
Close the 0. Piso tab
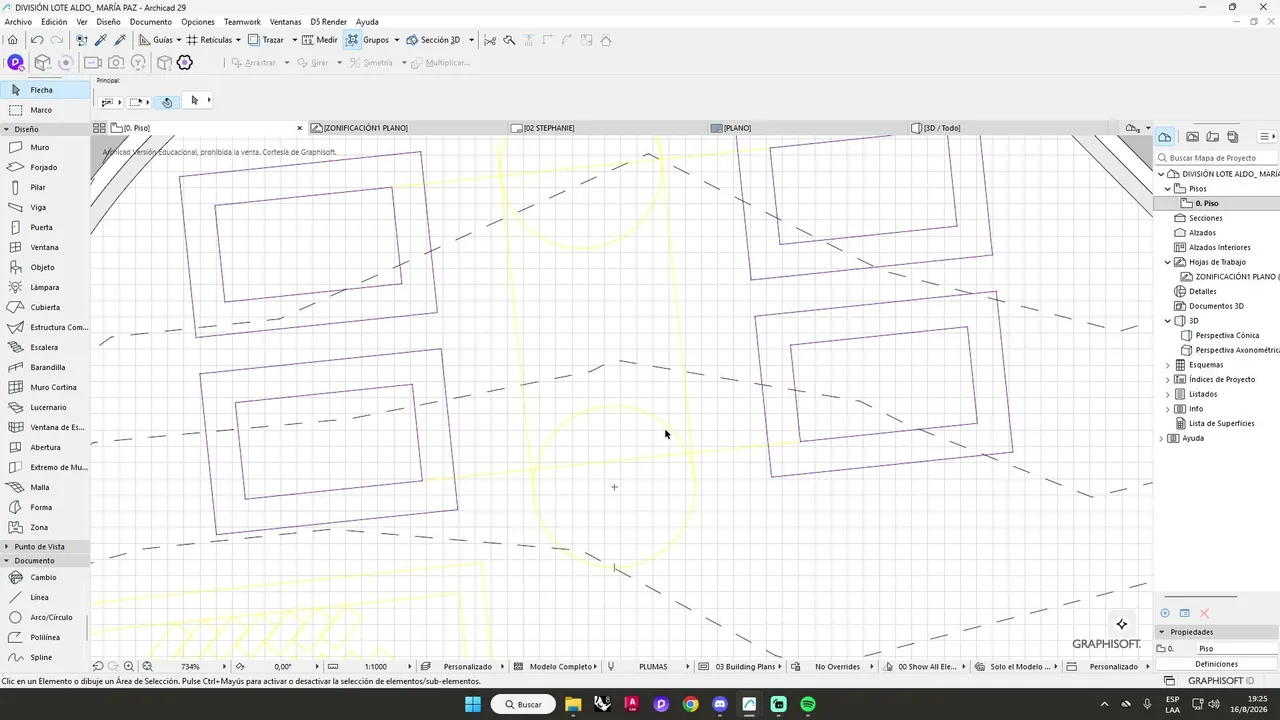point(299,128)
